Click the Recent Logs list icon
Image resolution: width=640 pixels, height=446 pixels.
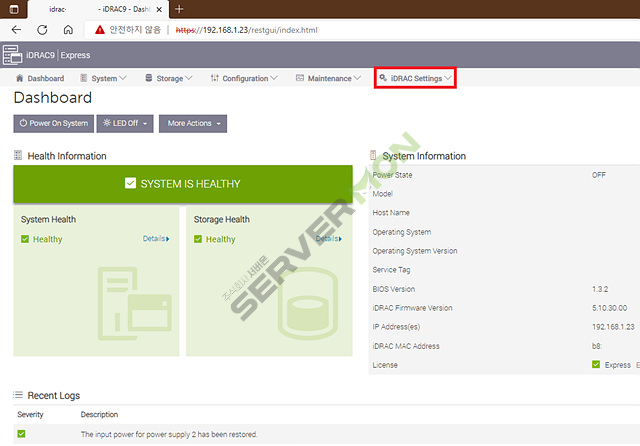click(x=18, y=395)
